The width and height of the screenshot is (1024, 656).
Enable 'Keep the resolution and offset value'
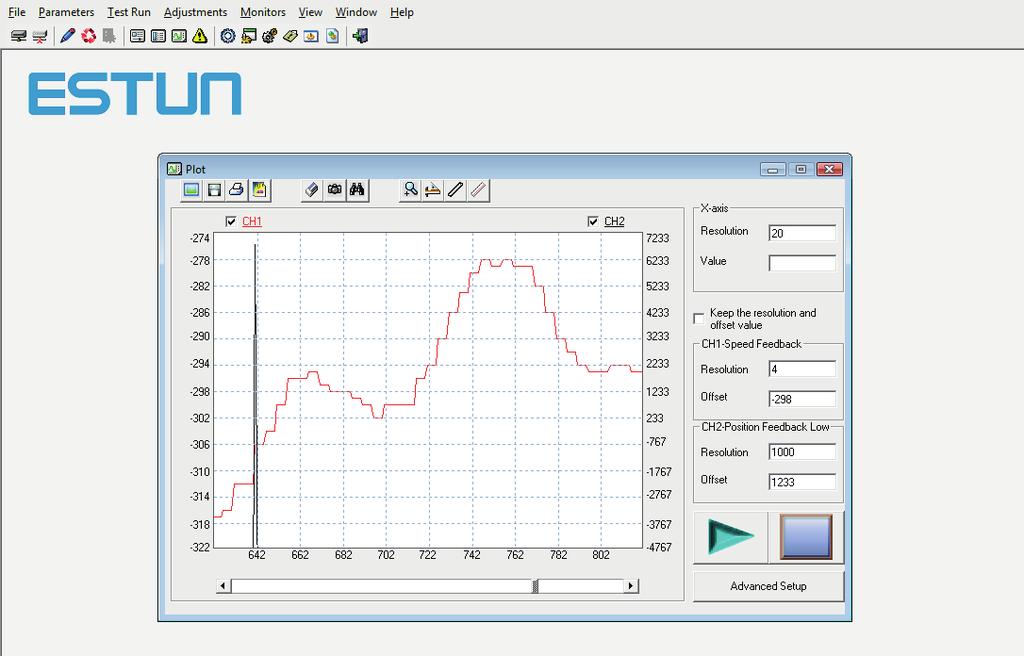tap(699, 318)
